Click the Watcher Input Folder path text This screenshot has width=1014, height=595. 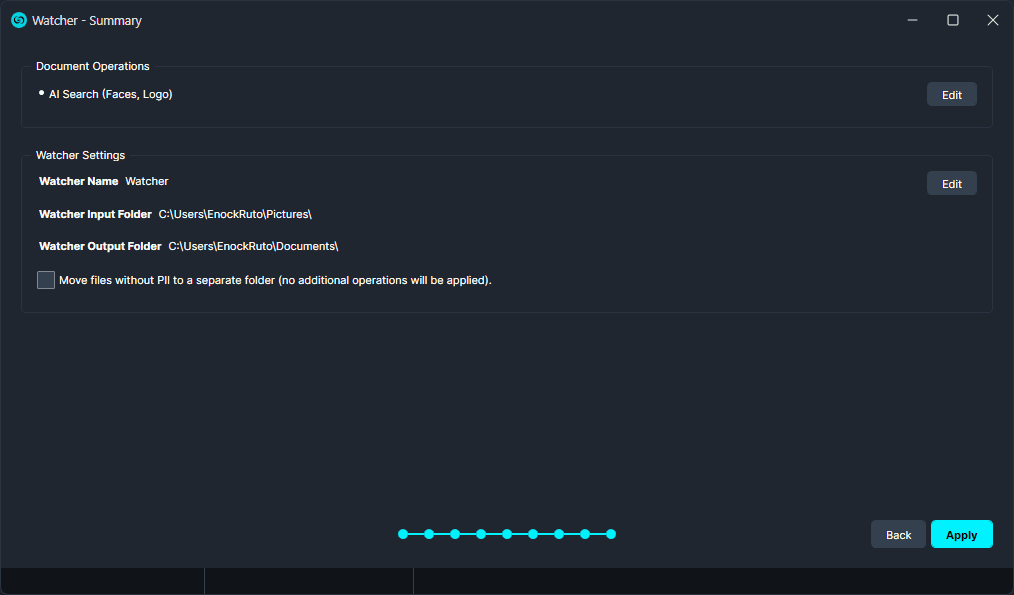[x=235, y=214]
